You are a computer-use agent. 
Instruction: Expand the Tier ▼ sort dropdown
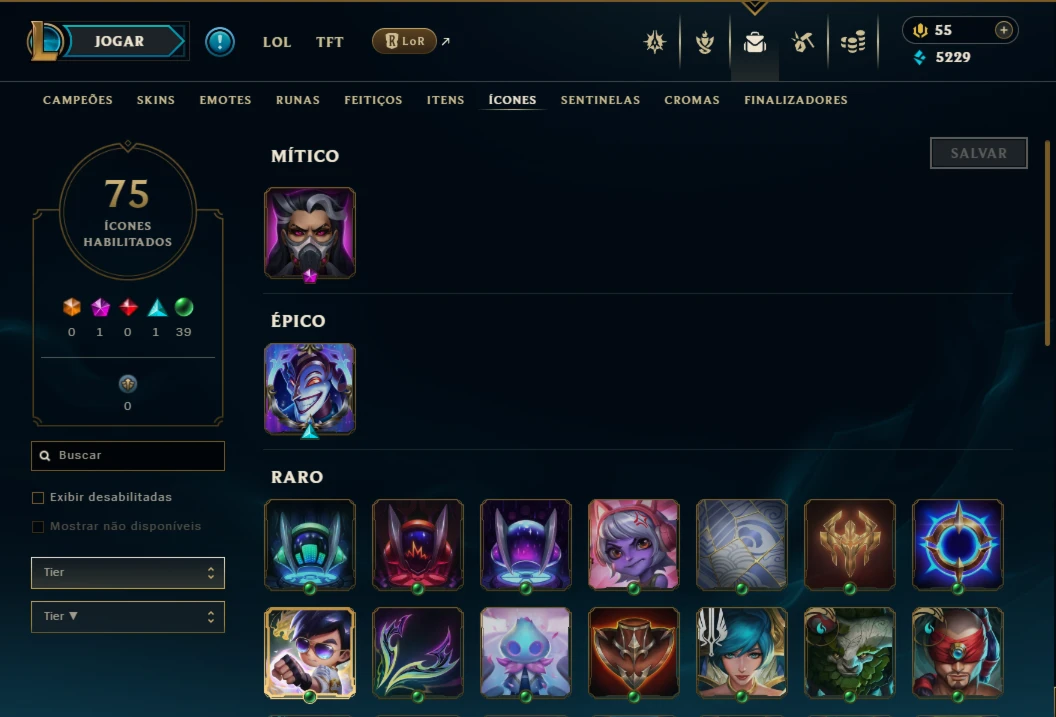coord(128,617)
